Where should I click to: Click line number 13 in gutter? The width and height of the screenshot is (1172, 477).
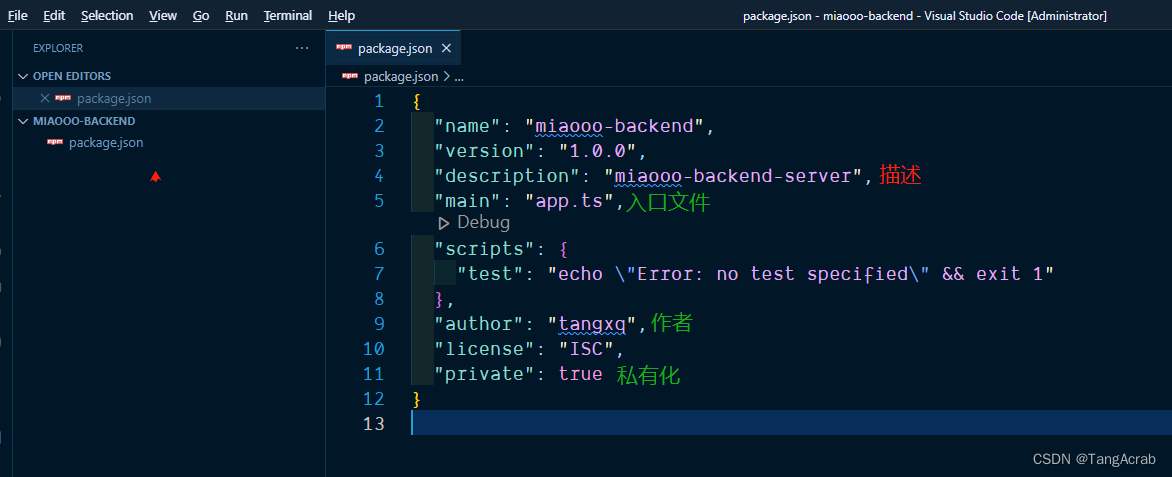pyautogui.click(x=374, y=424)
